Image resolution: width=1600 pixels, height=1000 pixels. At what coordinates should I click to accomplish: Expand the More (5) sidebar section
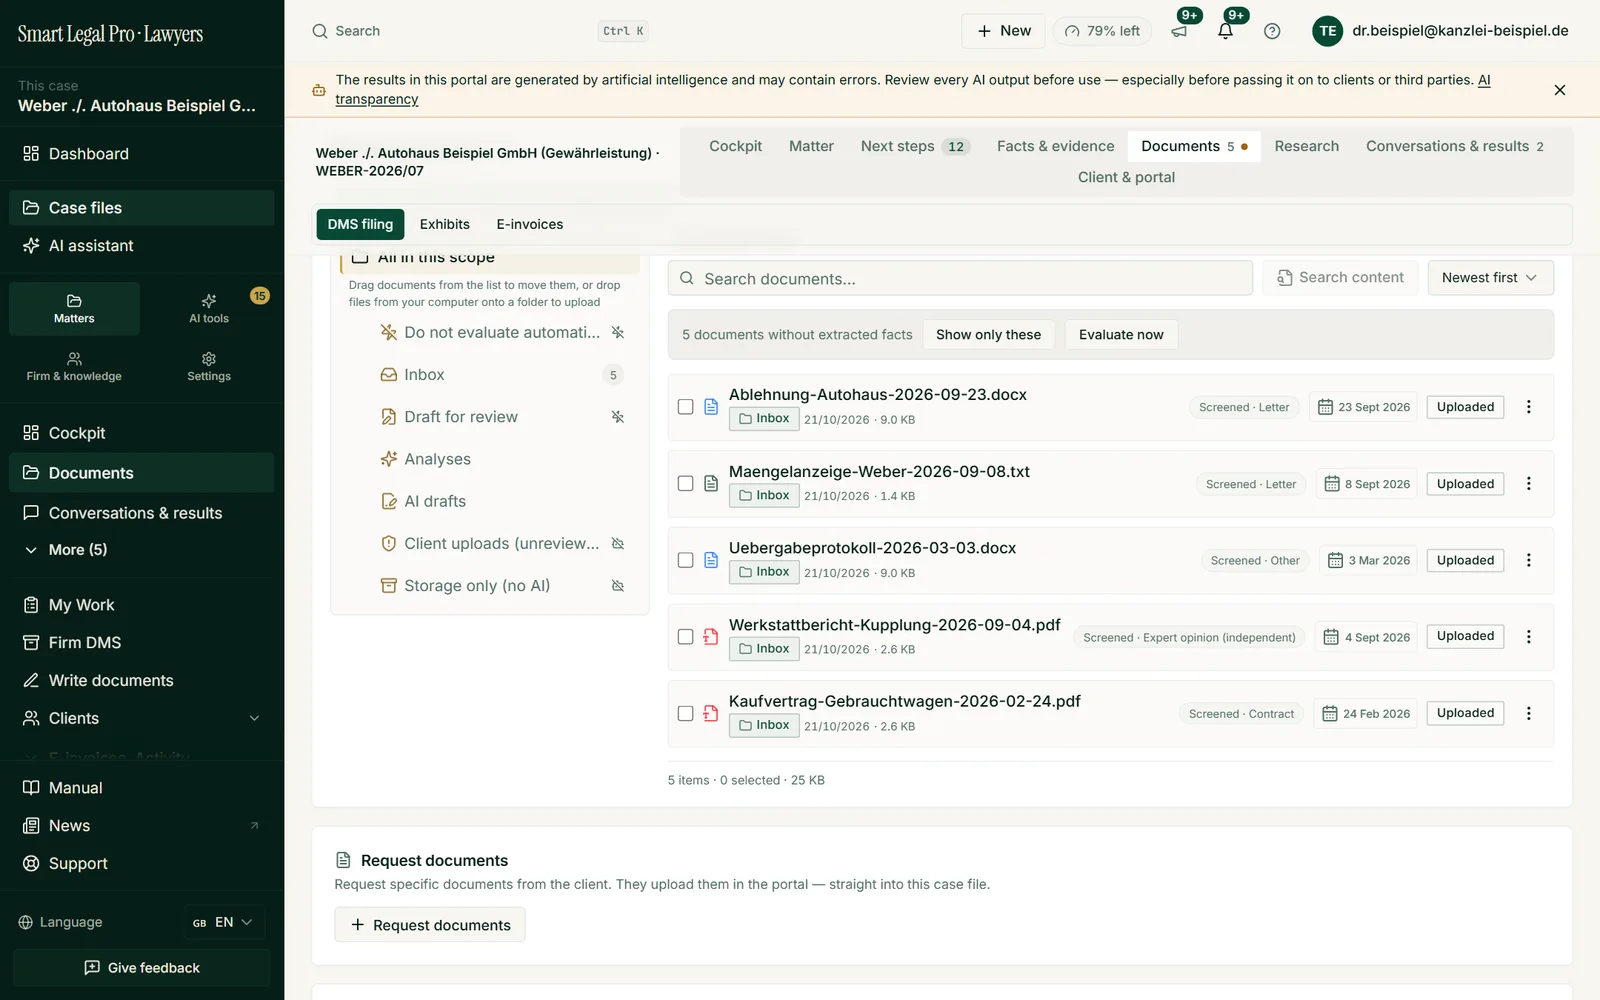141,550
